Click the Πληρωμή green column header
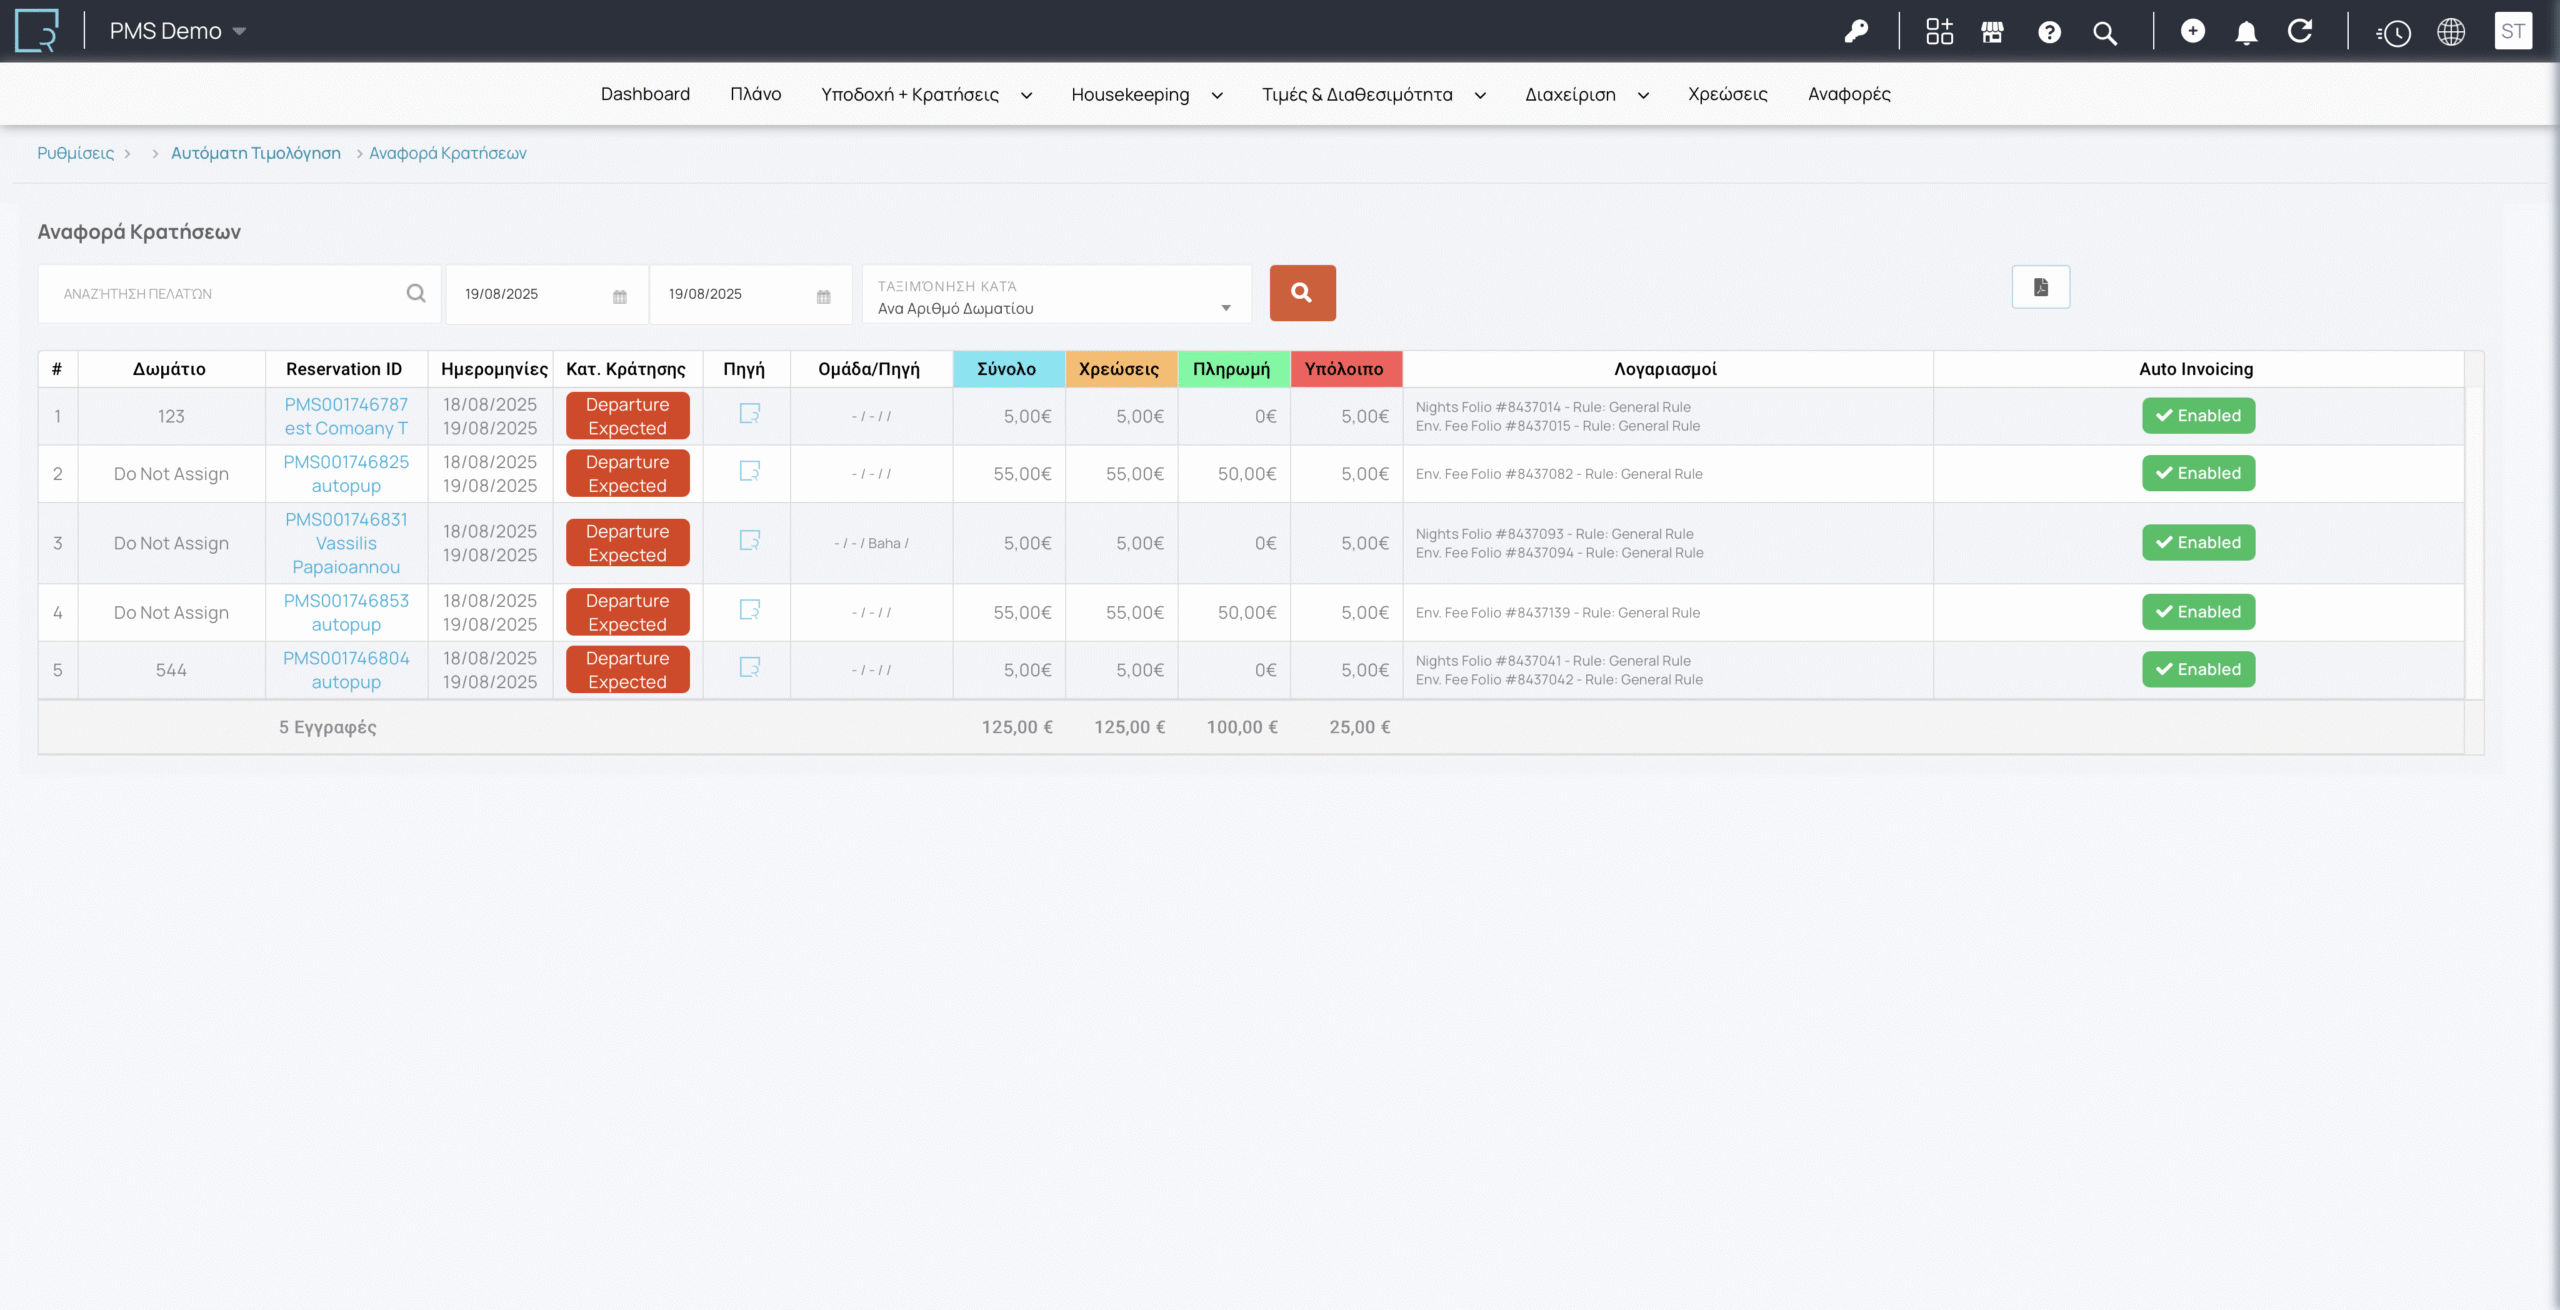2560x1310 pixels. click(1233, 369)
